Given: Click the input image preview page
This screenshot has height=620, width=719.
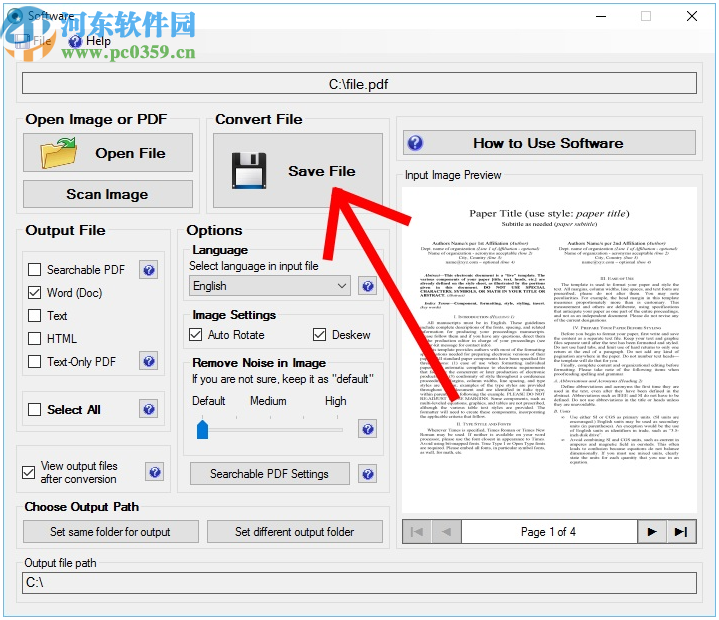Looking at the screenshot, I should pyautogui.click(x=549, y=349).
